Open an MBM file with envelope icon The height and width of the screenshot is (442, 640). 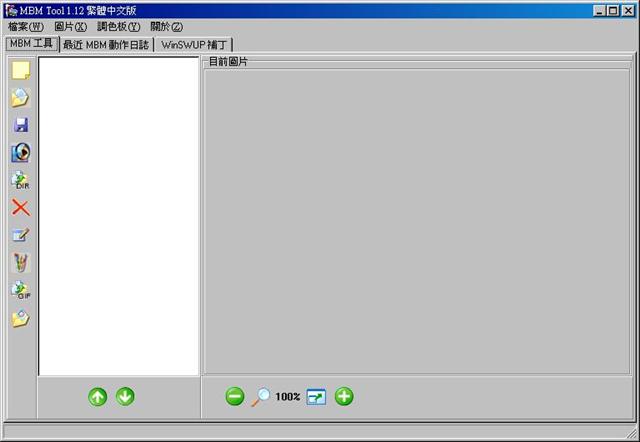pos(20,98)
